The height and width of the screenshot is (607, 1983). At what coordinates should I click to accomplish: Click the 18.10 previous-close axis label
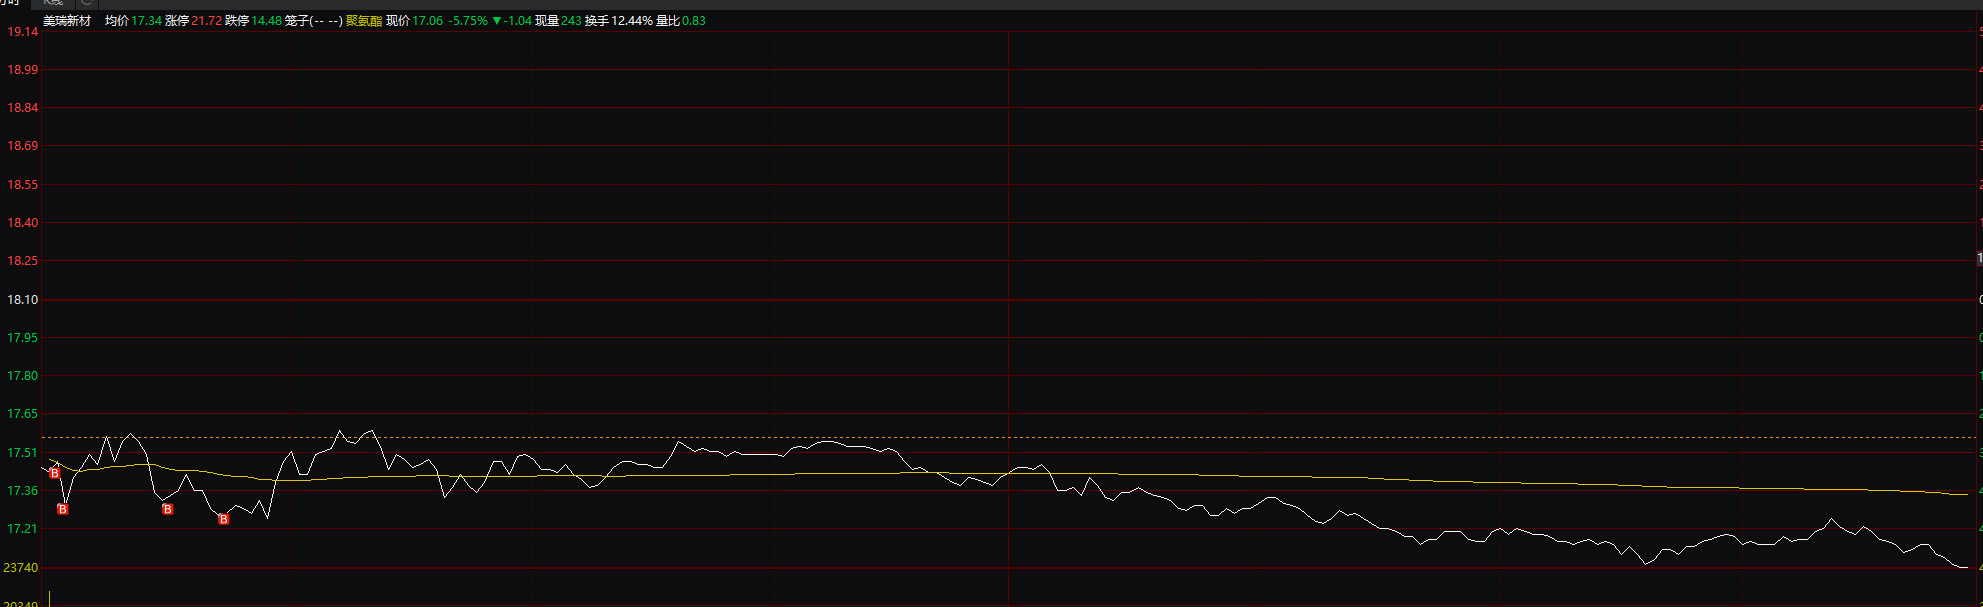pos(23,300)
